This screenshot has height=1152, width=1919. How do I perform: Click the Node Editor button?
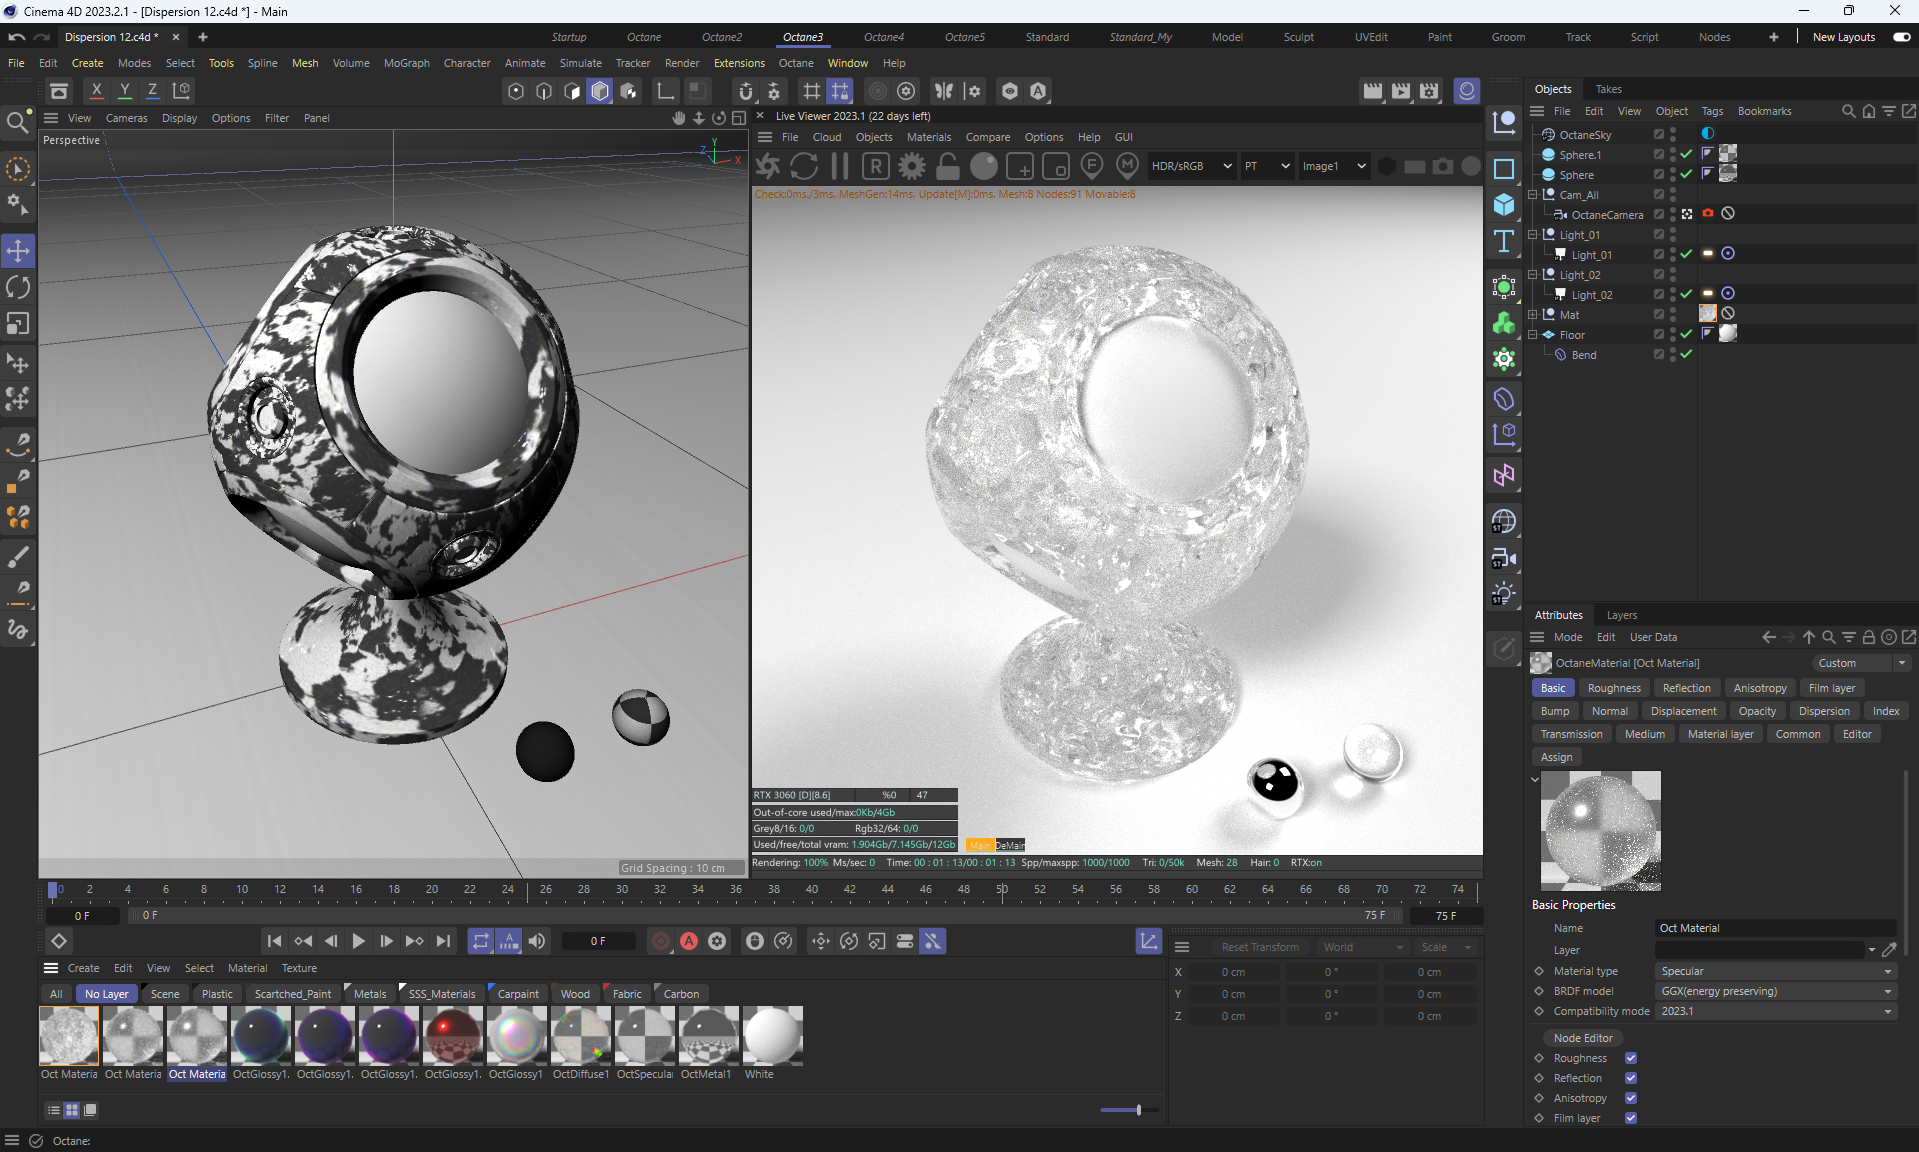click(1583, 1038)
